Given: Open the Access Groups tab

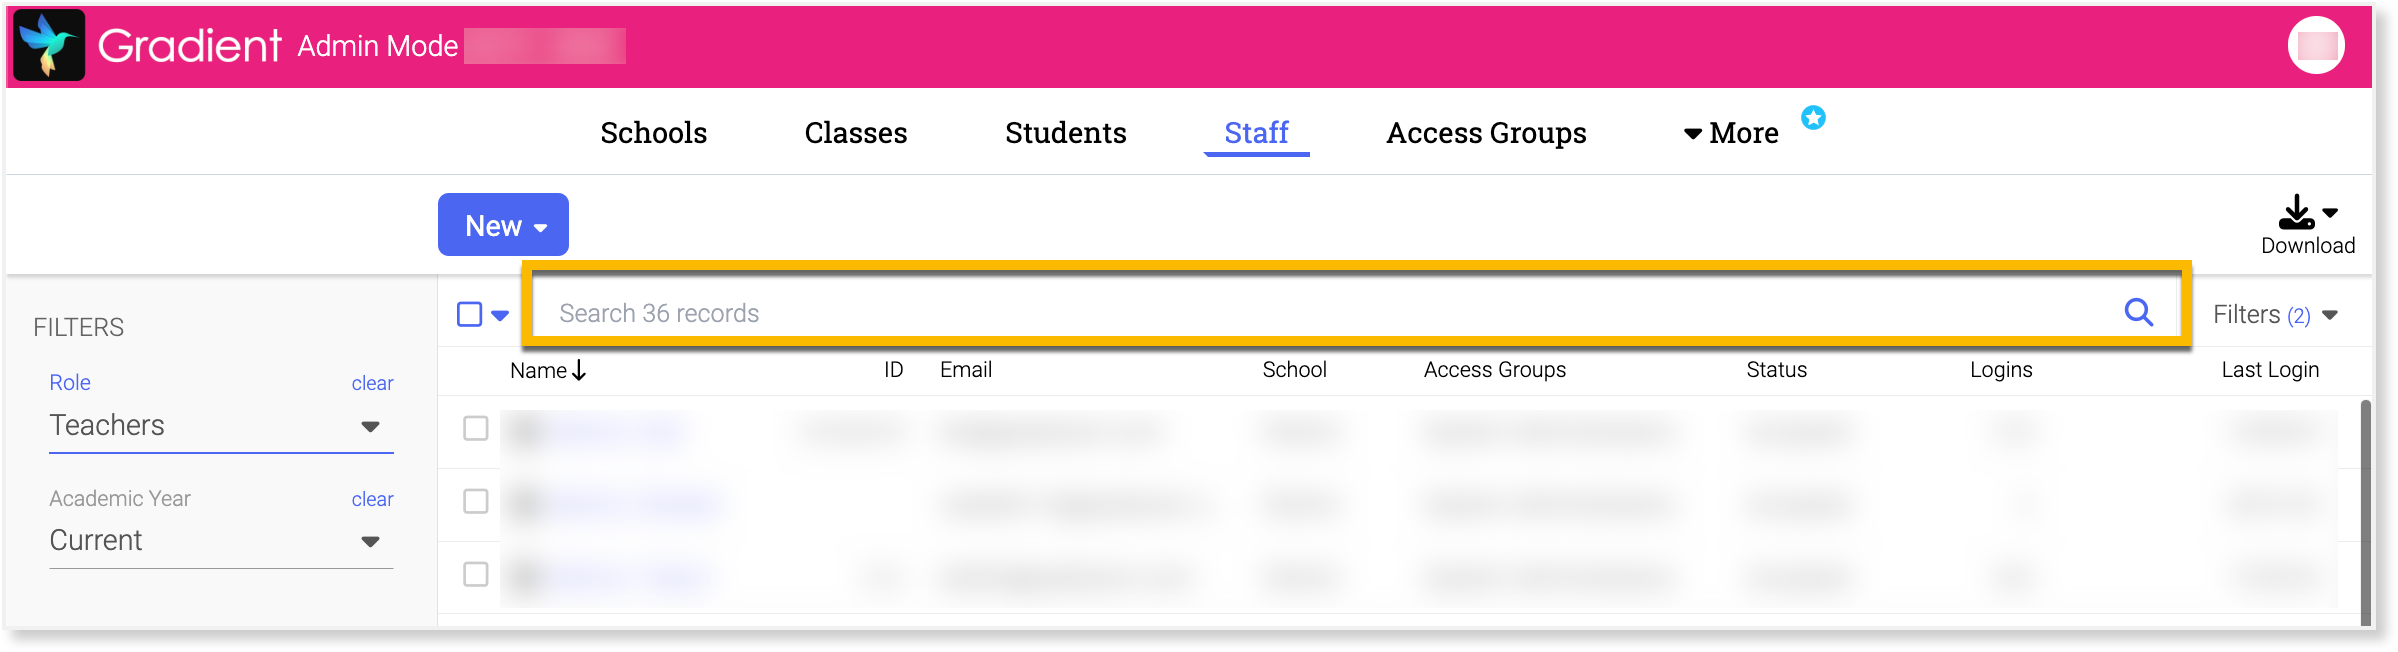Looking at the screenshot, I should pyautogui.click(x=1486, y=133).
